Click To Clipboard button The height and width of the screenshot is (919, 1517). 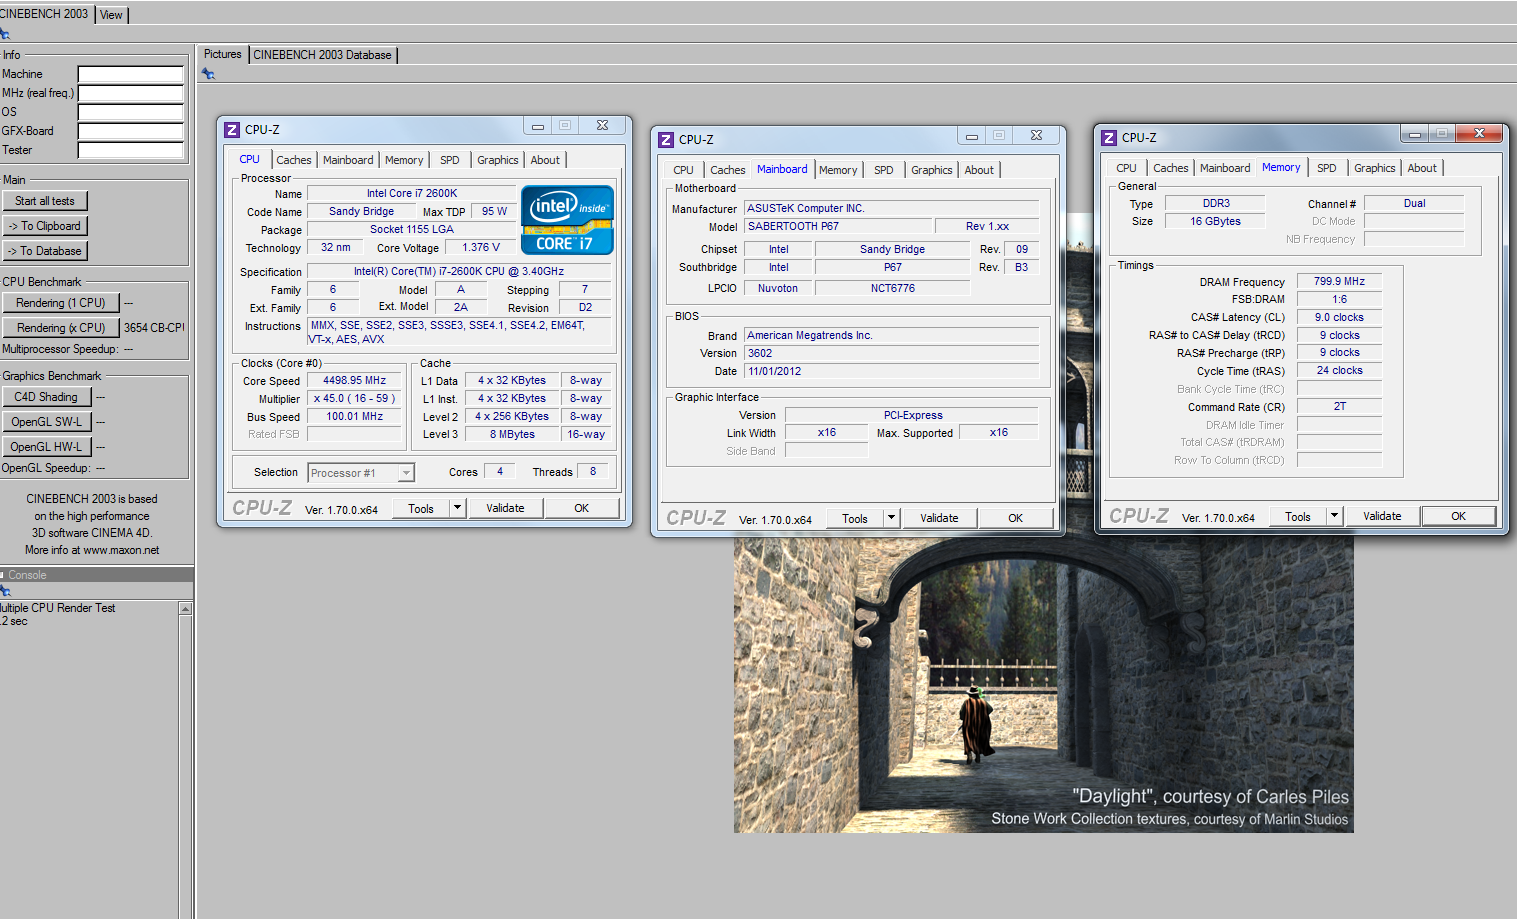tap(45, 226)
